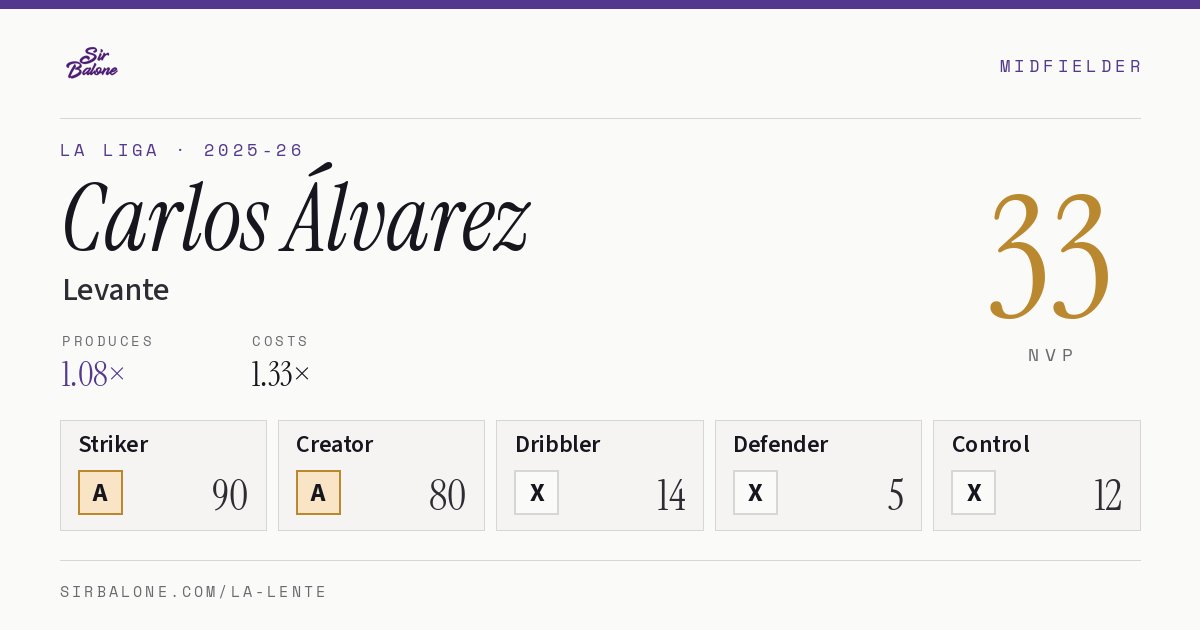Click the Striker card title

pyautogui.click(x=113, y=444)
